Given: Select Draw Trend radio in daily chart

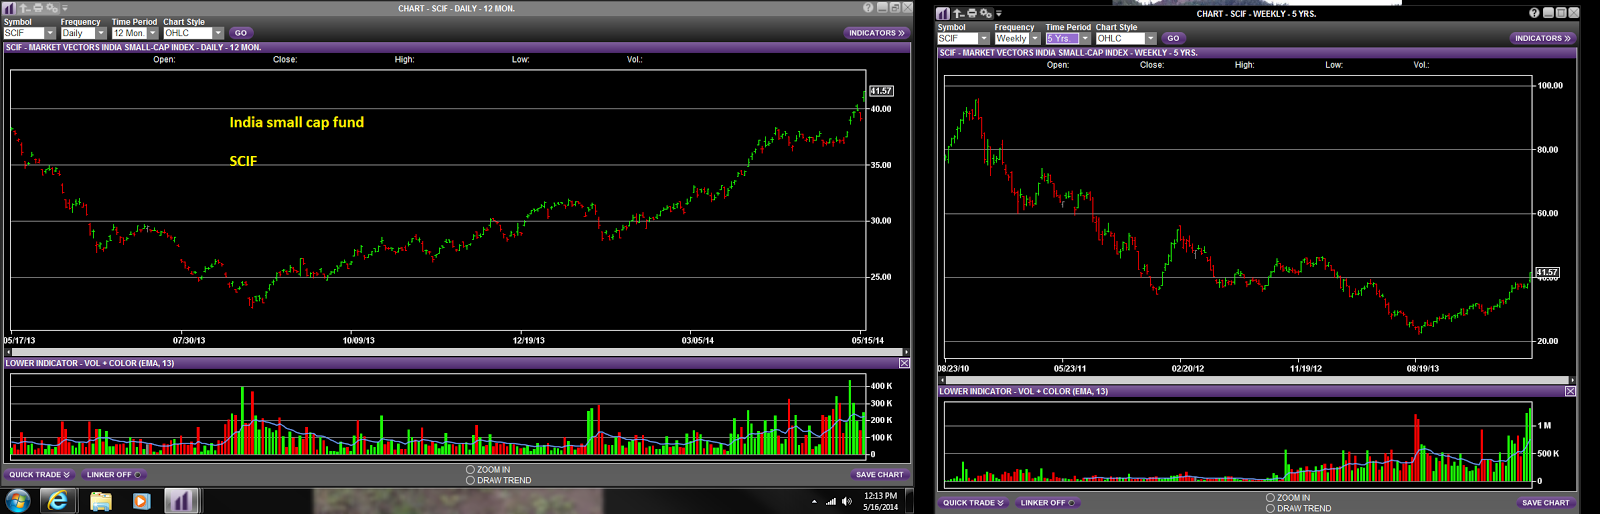Looking at the screenshot, I should click(x=470, y=480).
